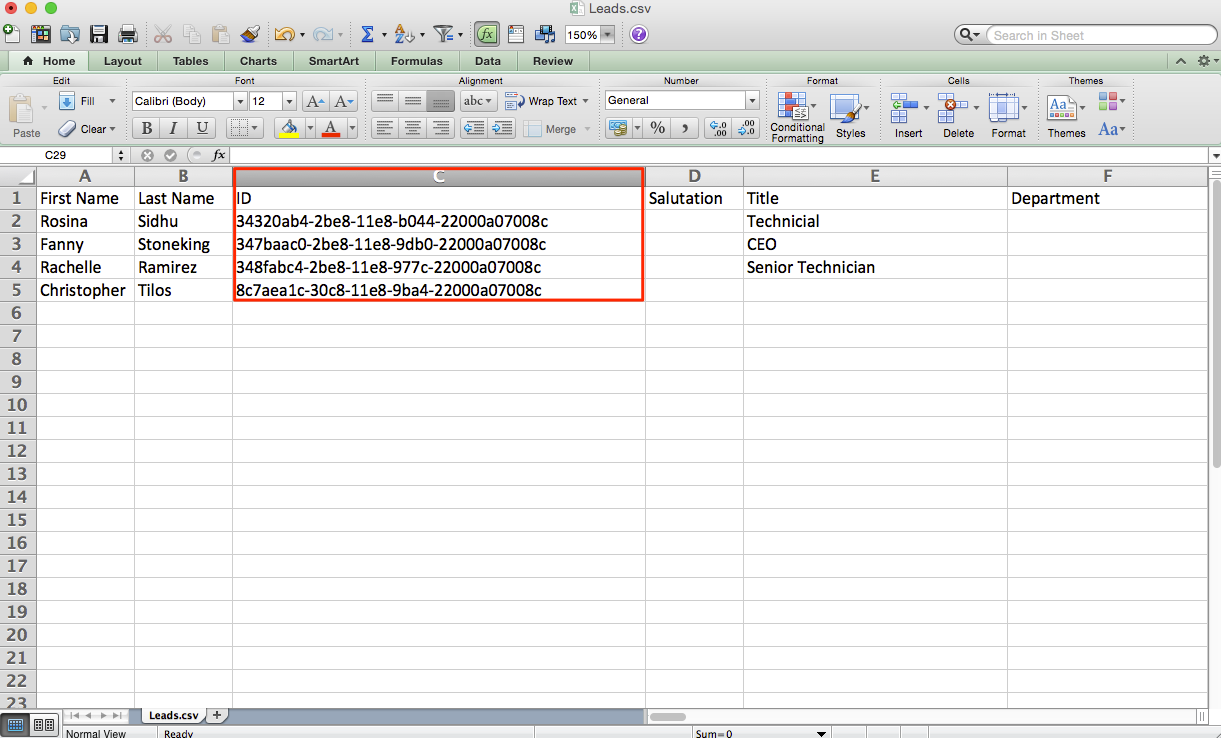Open the theme colors swatch menu
Screen dimensions: 1221x738
point(1111,101)
